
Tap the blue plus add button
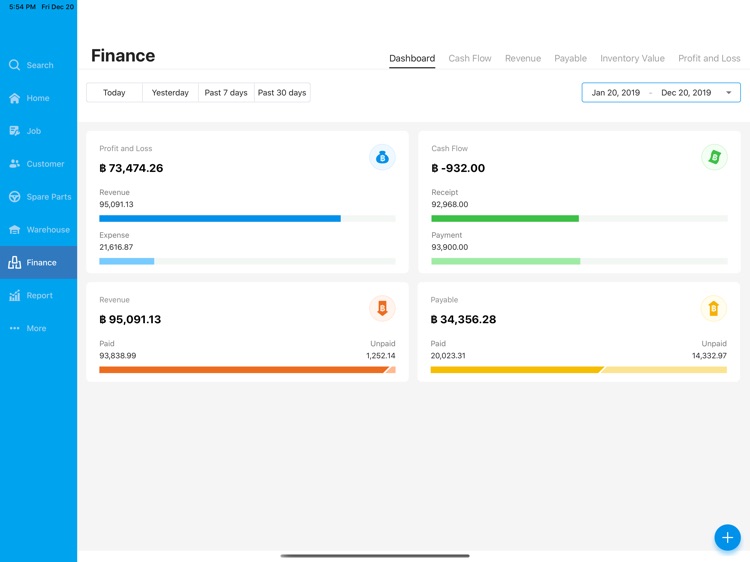coord(727,537)
